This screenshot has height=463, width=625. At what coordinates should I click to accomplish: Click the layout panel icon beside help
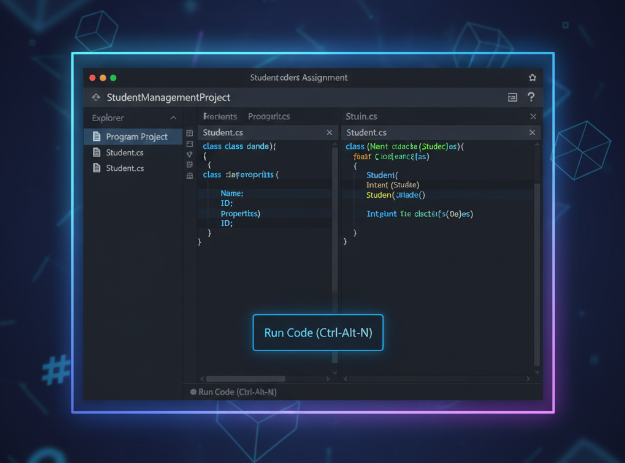[x=512, y=97]
